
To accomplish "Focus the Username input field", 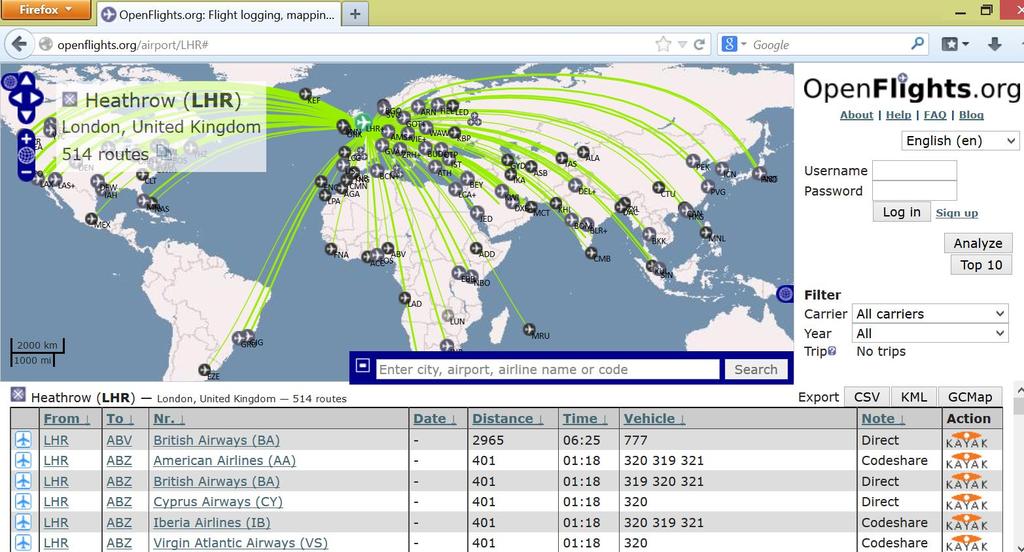I will pyautogui.click(x=914, y=170).
